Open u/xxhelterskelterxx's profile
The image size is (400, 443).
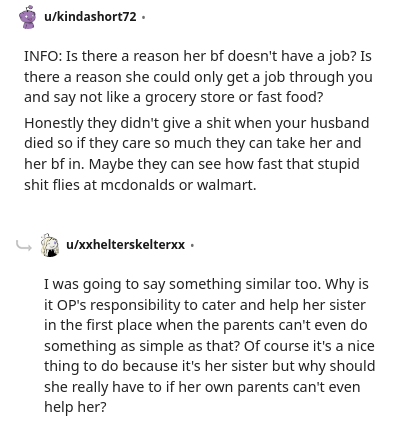coord(126,245)
